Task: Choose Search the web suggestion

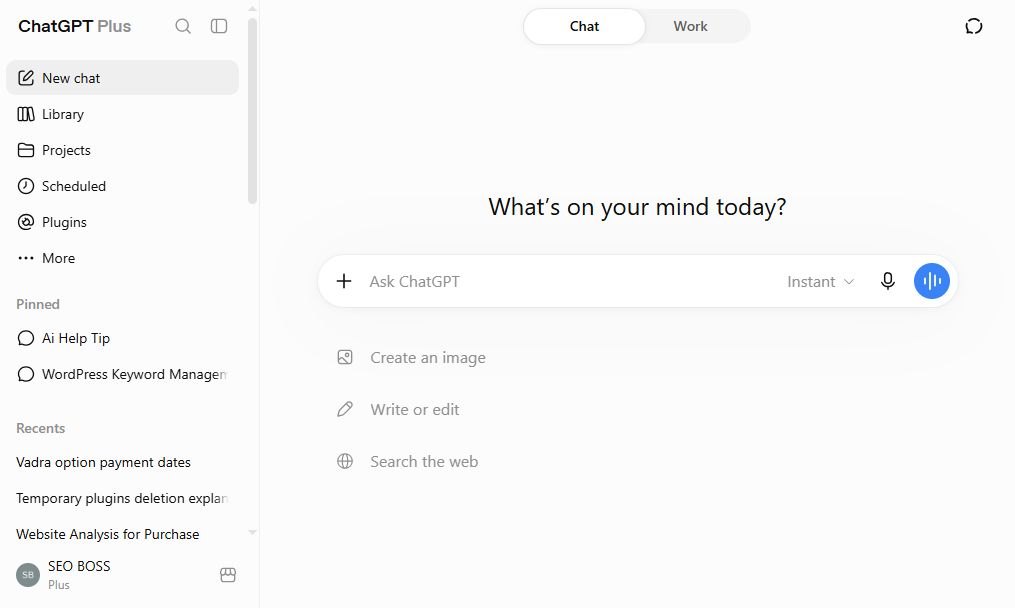Action: click(408, 461)
